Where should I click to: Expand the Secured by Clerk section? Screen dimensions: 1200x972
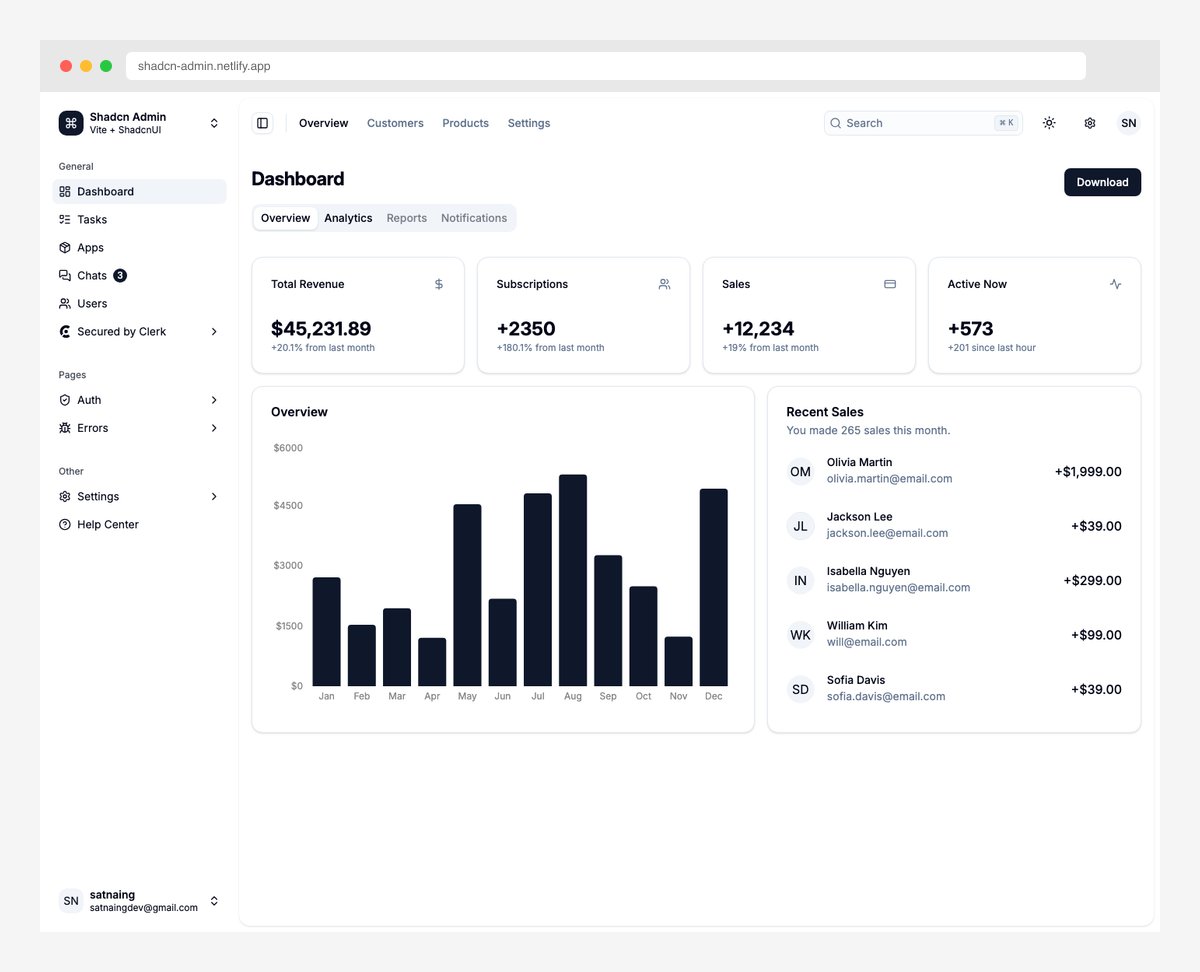pyautogui.click(x=120, y=331)
